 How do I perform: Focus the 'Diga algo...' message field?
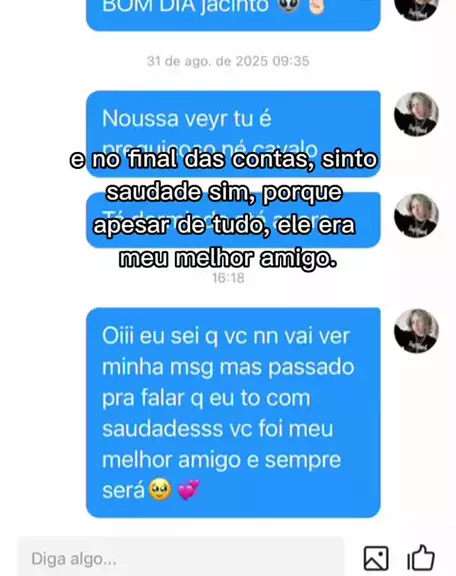point(182,558)
